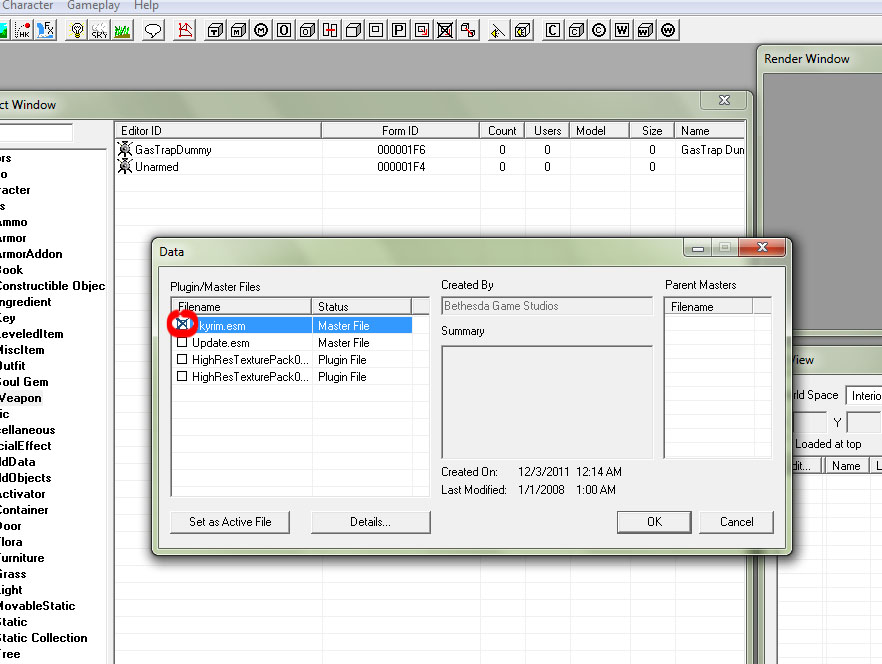Click the speech bubble dialogue icon

point(153,30)
